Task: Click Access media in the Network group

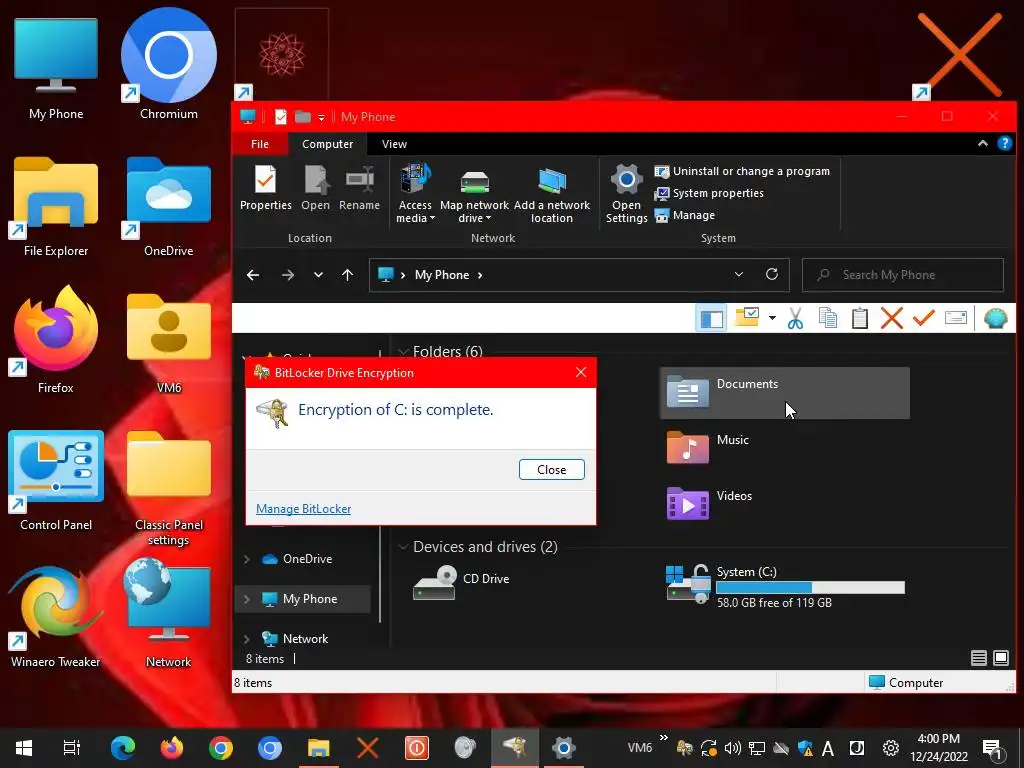Action: (x=415, y=194)
